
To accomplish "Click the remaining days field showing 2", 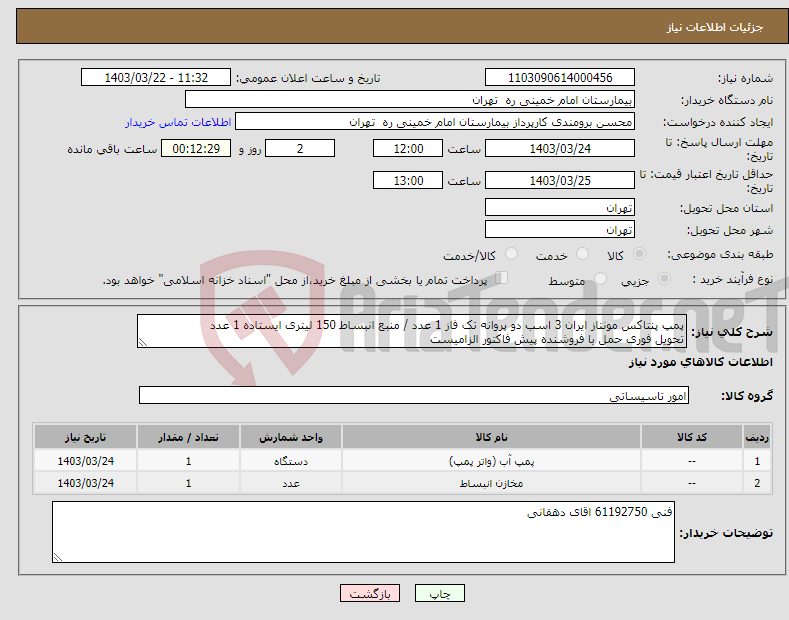I will pos(300,148).
